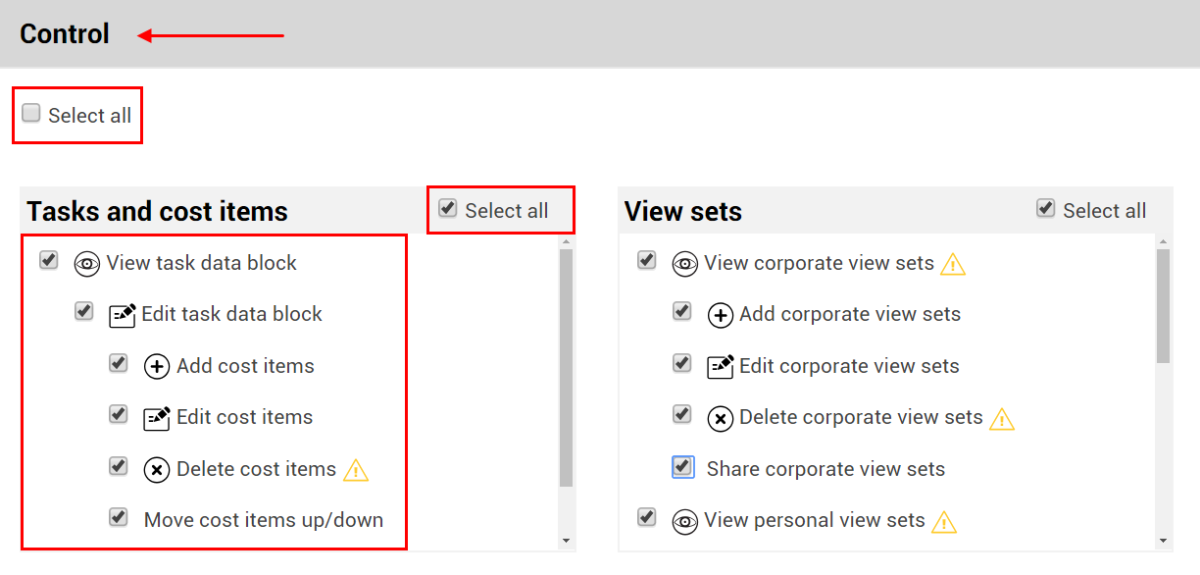The image size is (1200, 575).
Task: Click eye icon beside View task data block
Action: click(x=87, y=264)
